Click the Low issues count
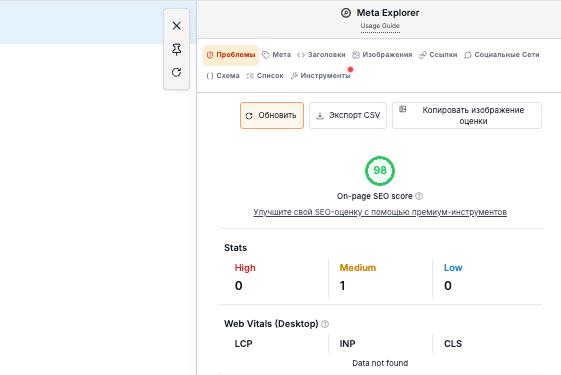The image size is (561, 375). [x=448, y=286]
